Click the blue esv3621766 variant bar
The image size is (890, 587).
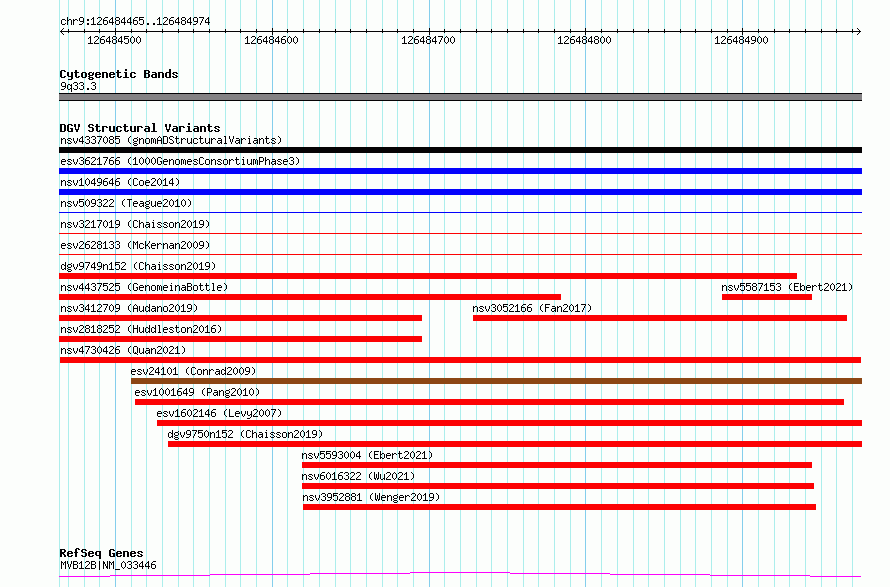pos(460,171)
